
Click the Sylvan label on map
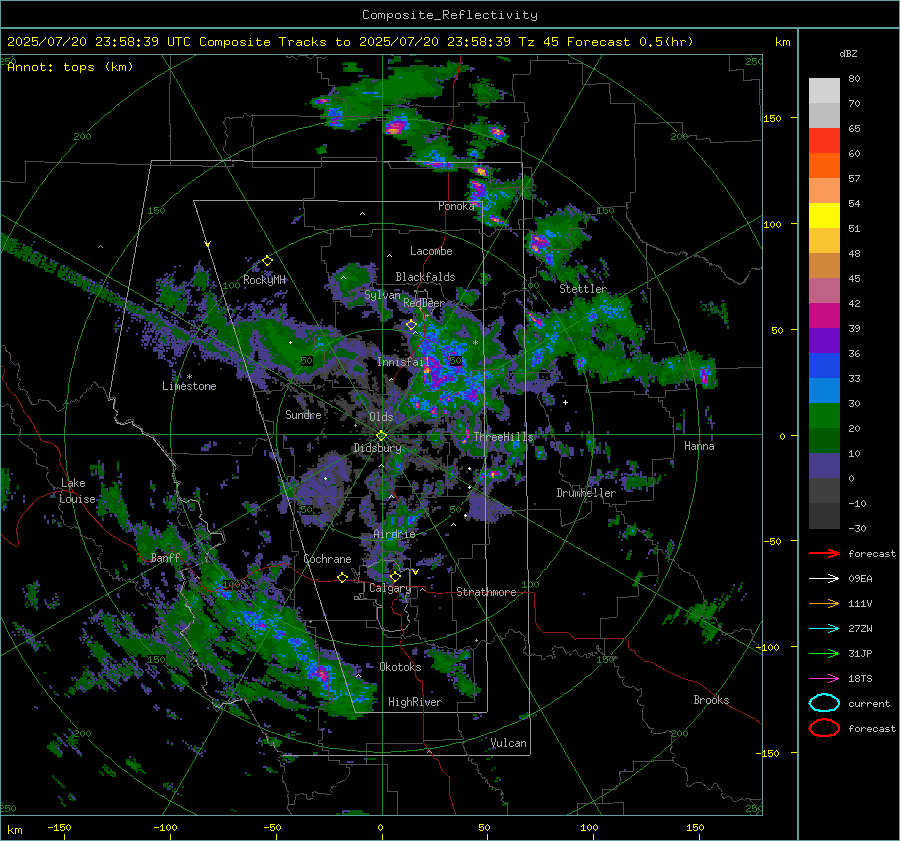[x=382, y=295]
